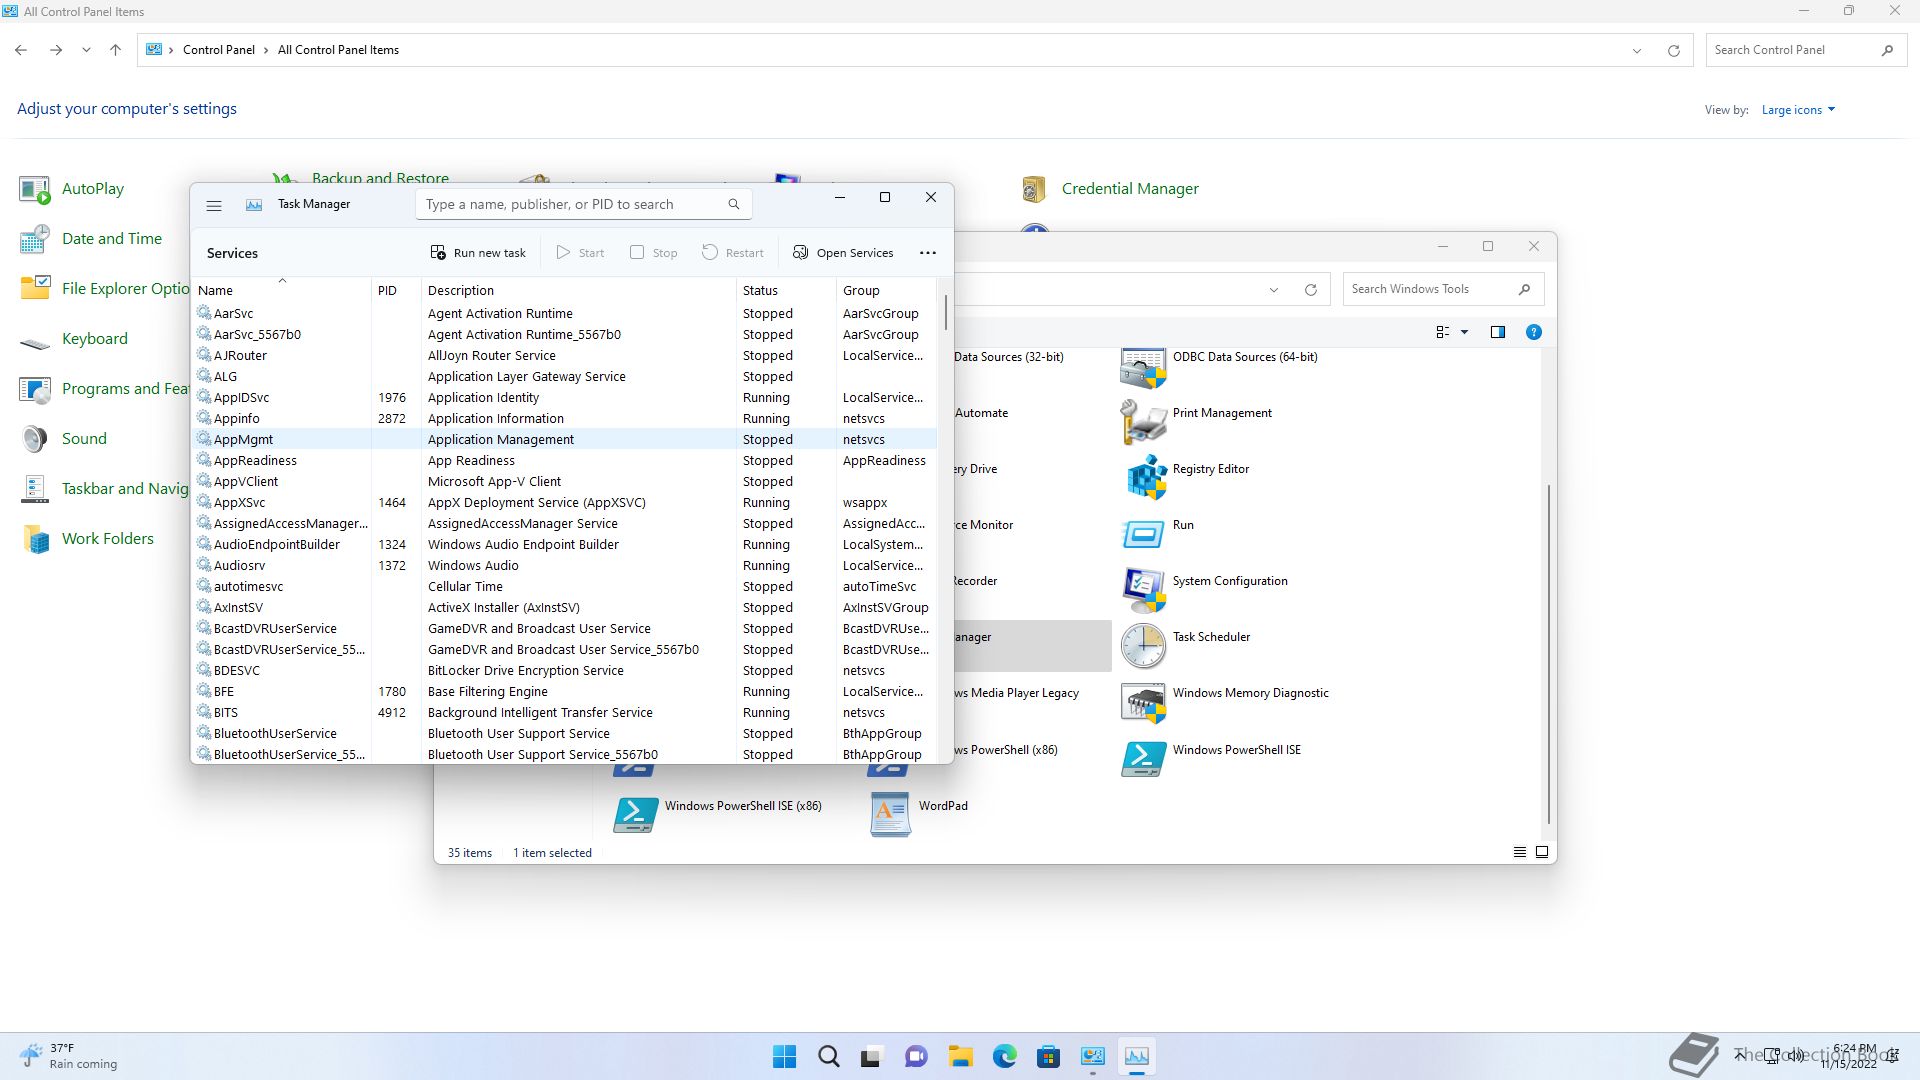The width and height of the screenshot is (1920, 1080).
Task: Open Sound settings in Control Panel
Action: tap(63, 438)
